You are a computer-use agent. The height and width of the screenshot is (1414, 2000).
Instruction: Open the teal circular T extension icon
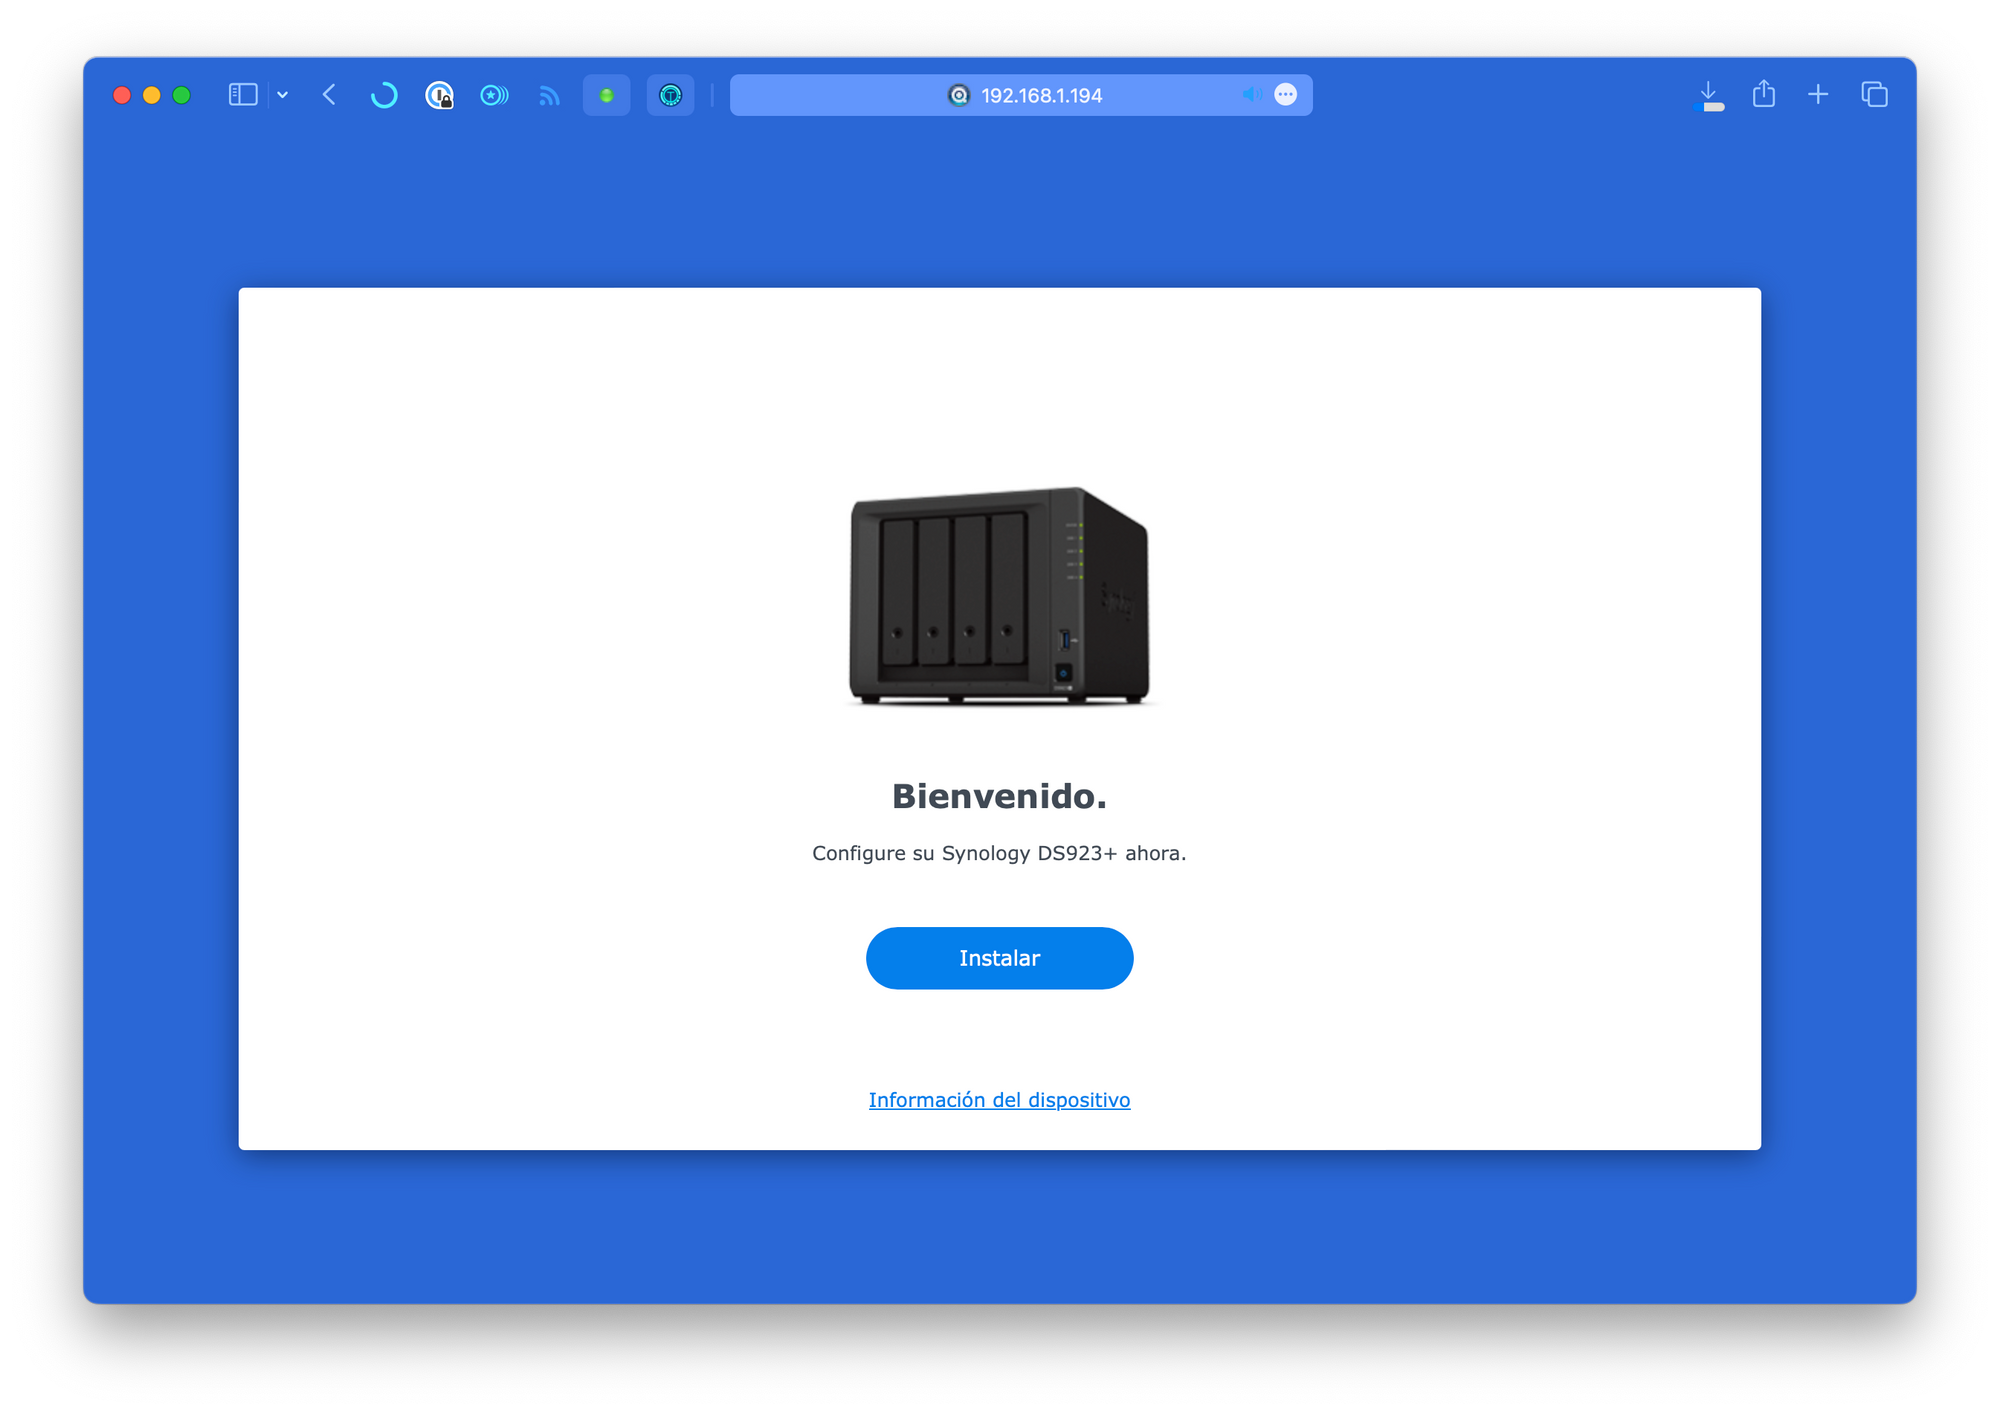click(x=670, y=95)
